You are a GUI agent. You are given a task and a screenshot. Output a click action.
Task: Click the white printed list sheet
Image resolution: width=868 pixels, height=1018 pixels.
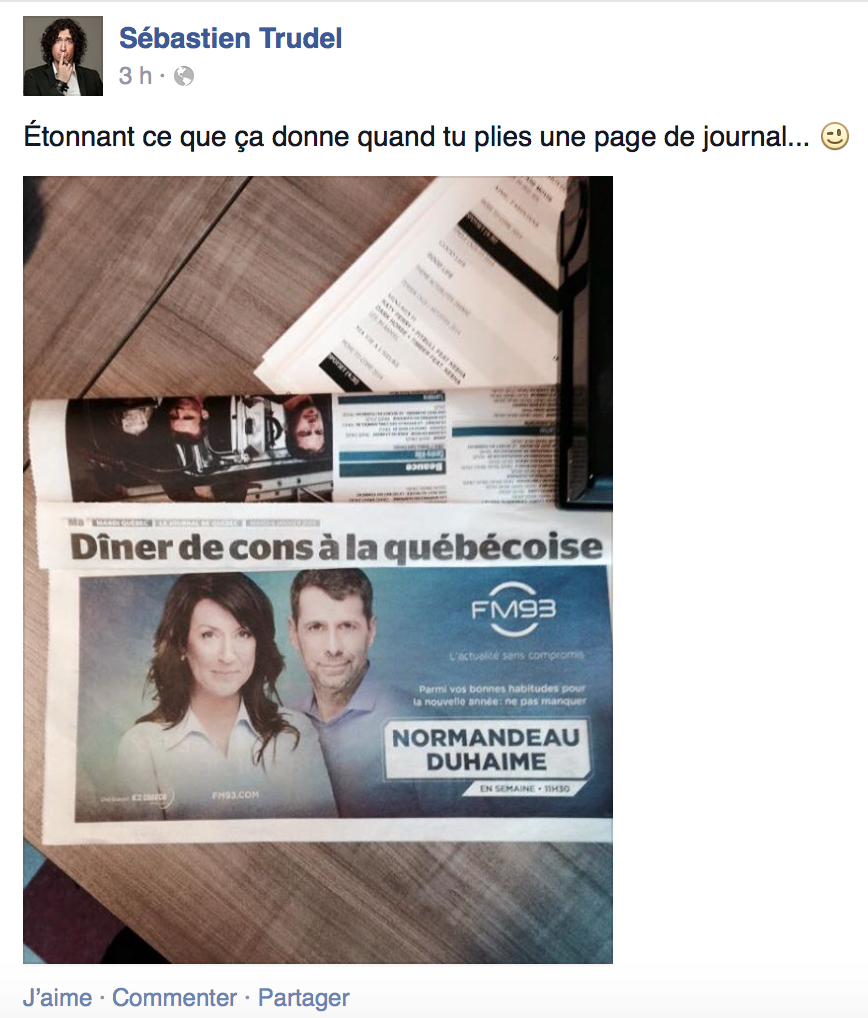pyautogui.click(x=415, y=286)
